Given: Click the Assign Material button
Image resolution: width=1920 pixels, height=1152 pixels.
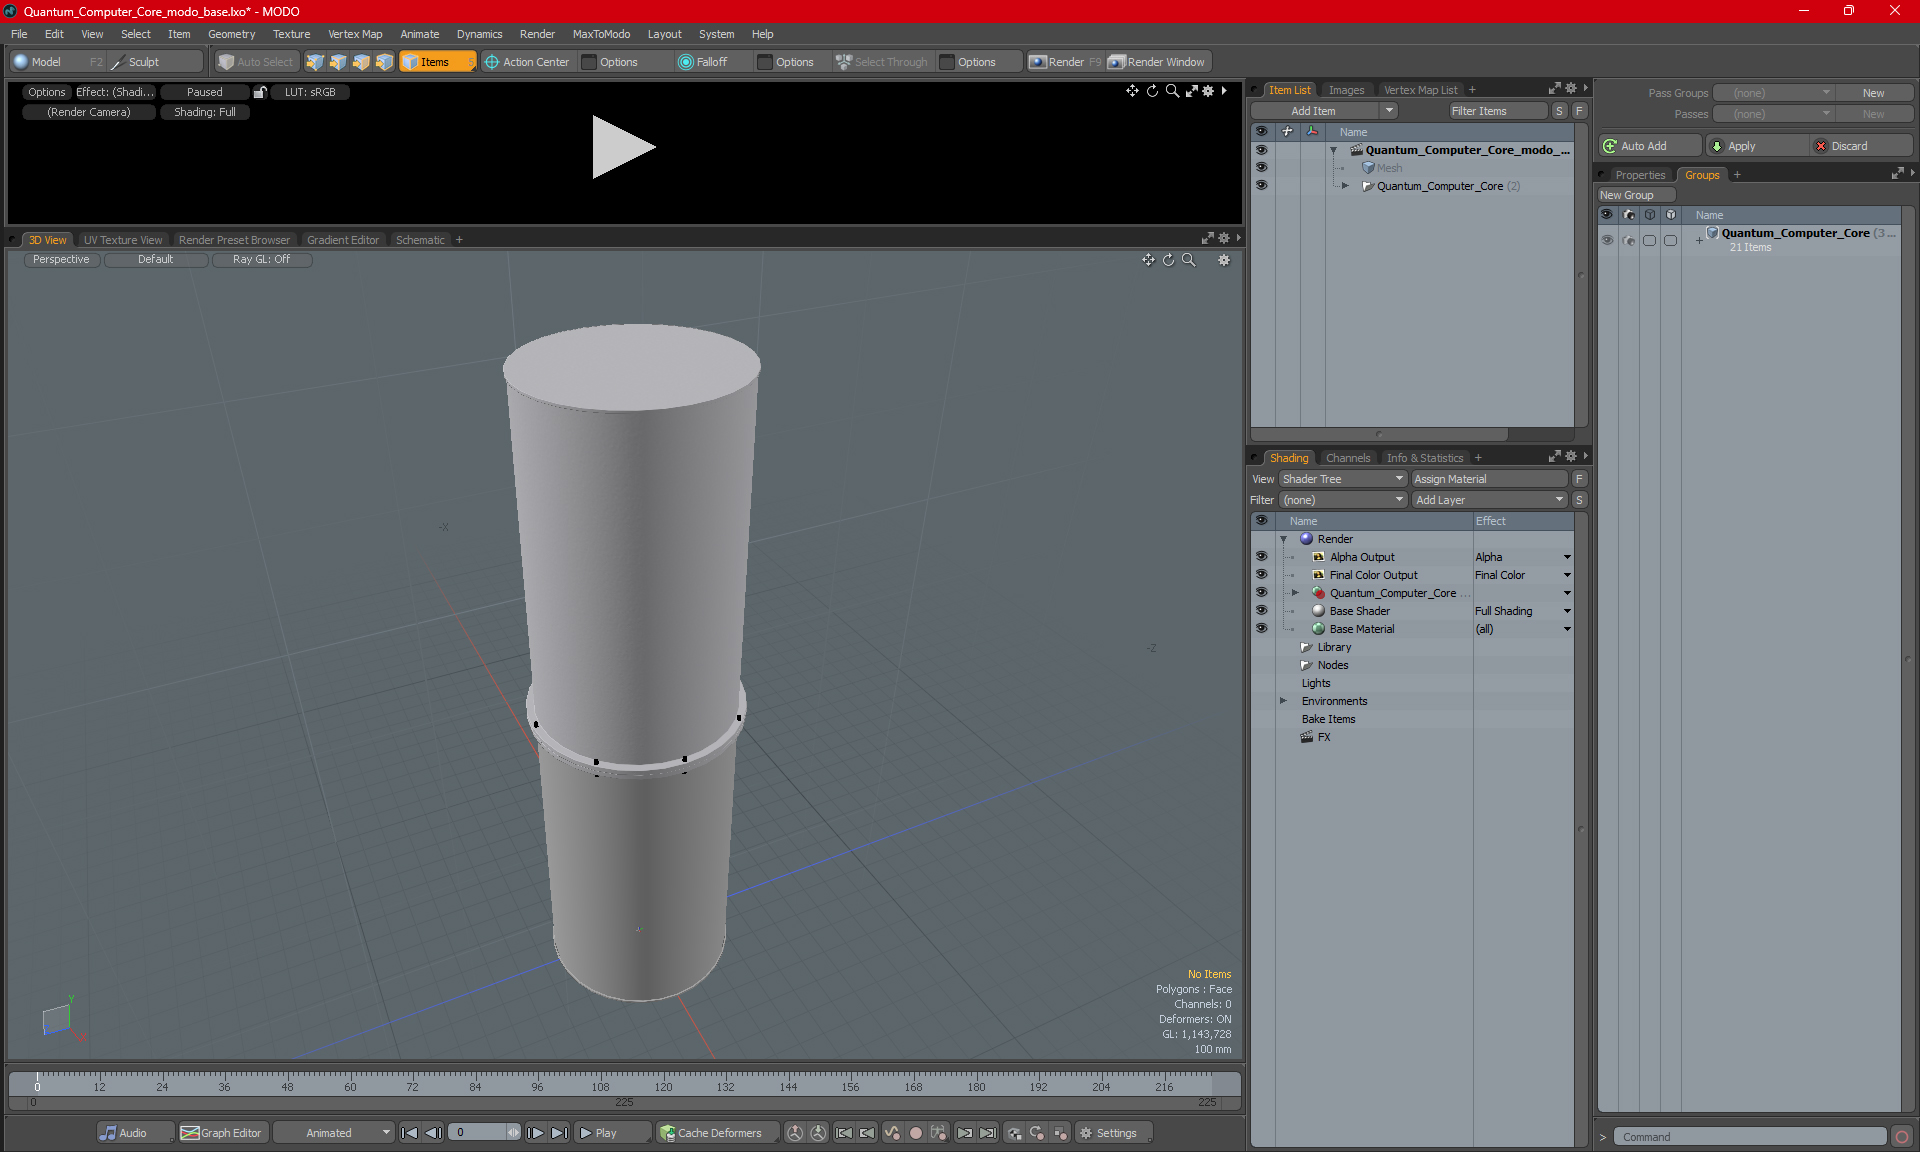Looking at the screenshot, I should [1489, 479].
